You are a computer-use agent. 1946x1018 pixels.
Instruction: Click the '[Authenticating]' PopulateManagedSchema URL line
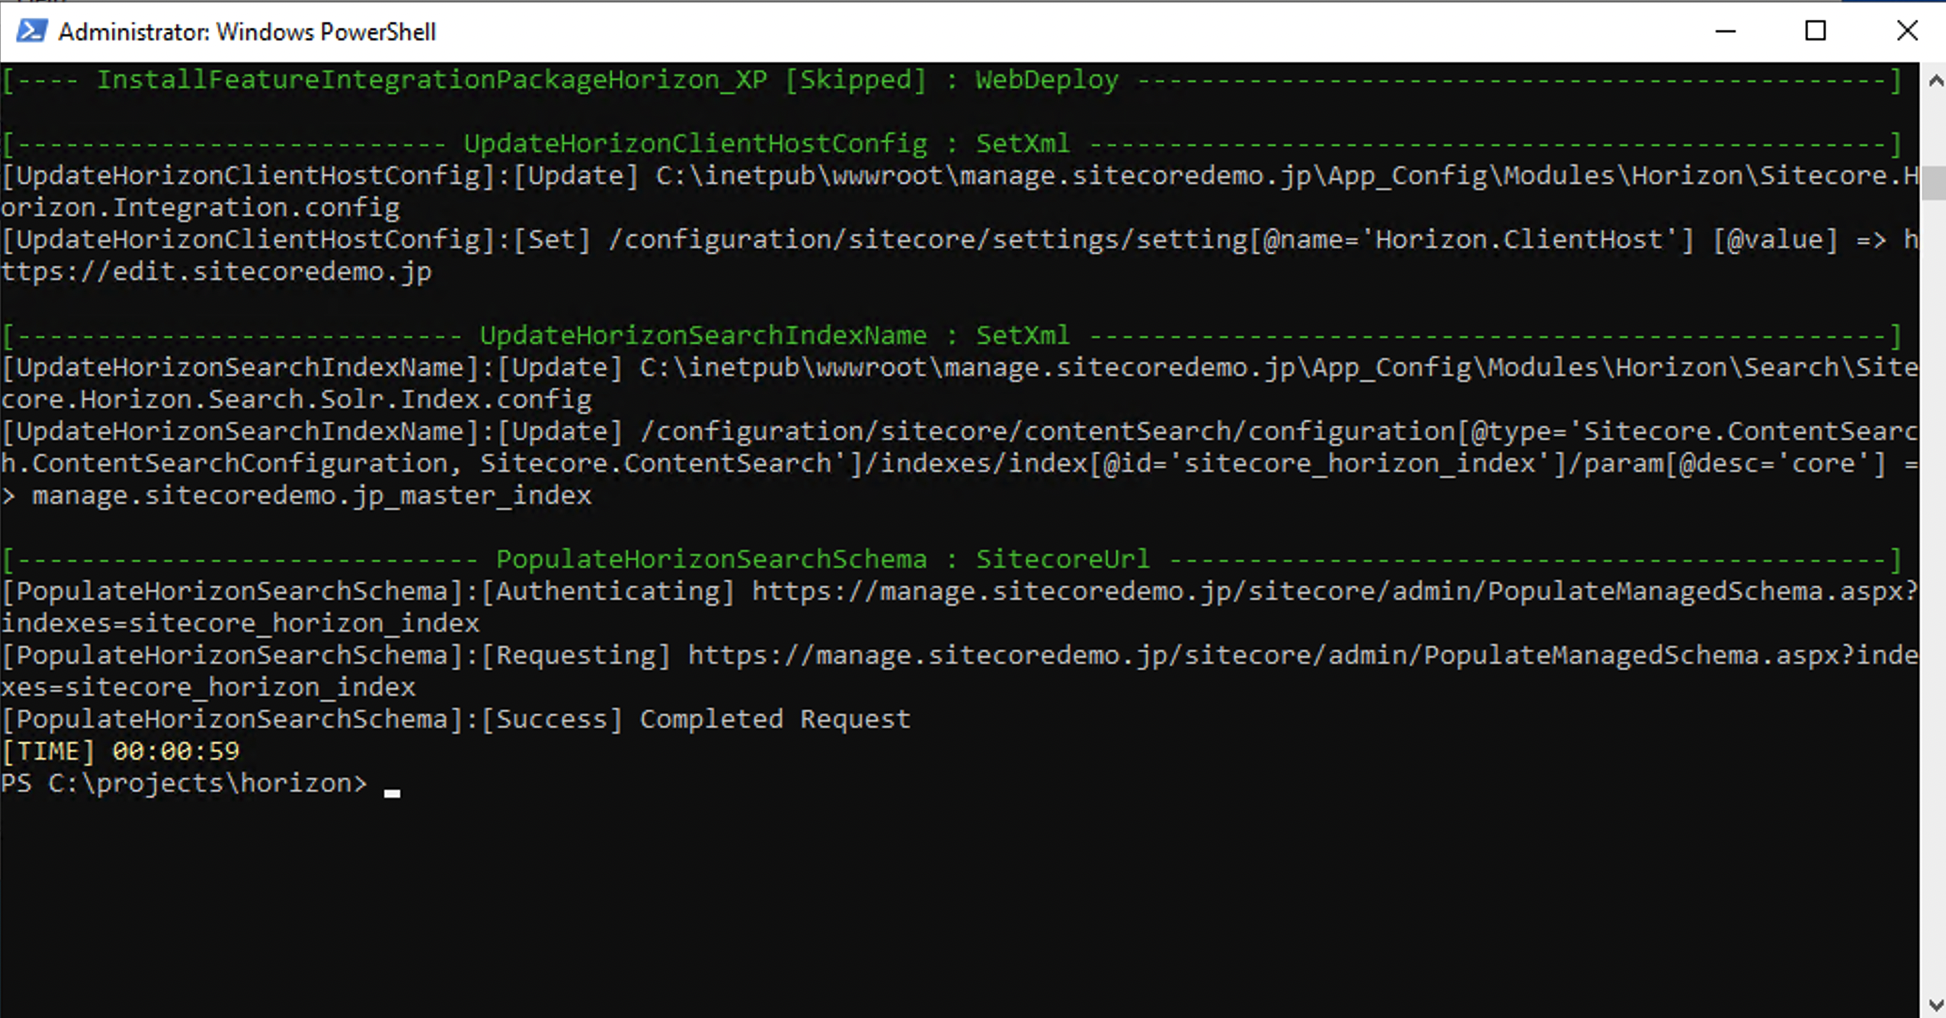(959, 592)
